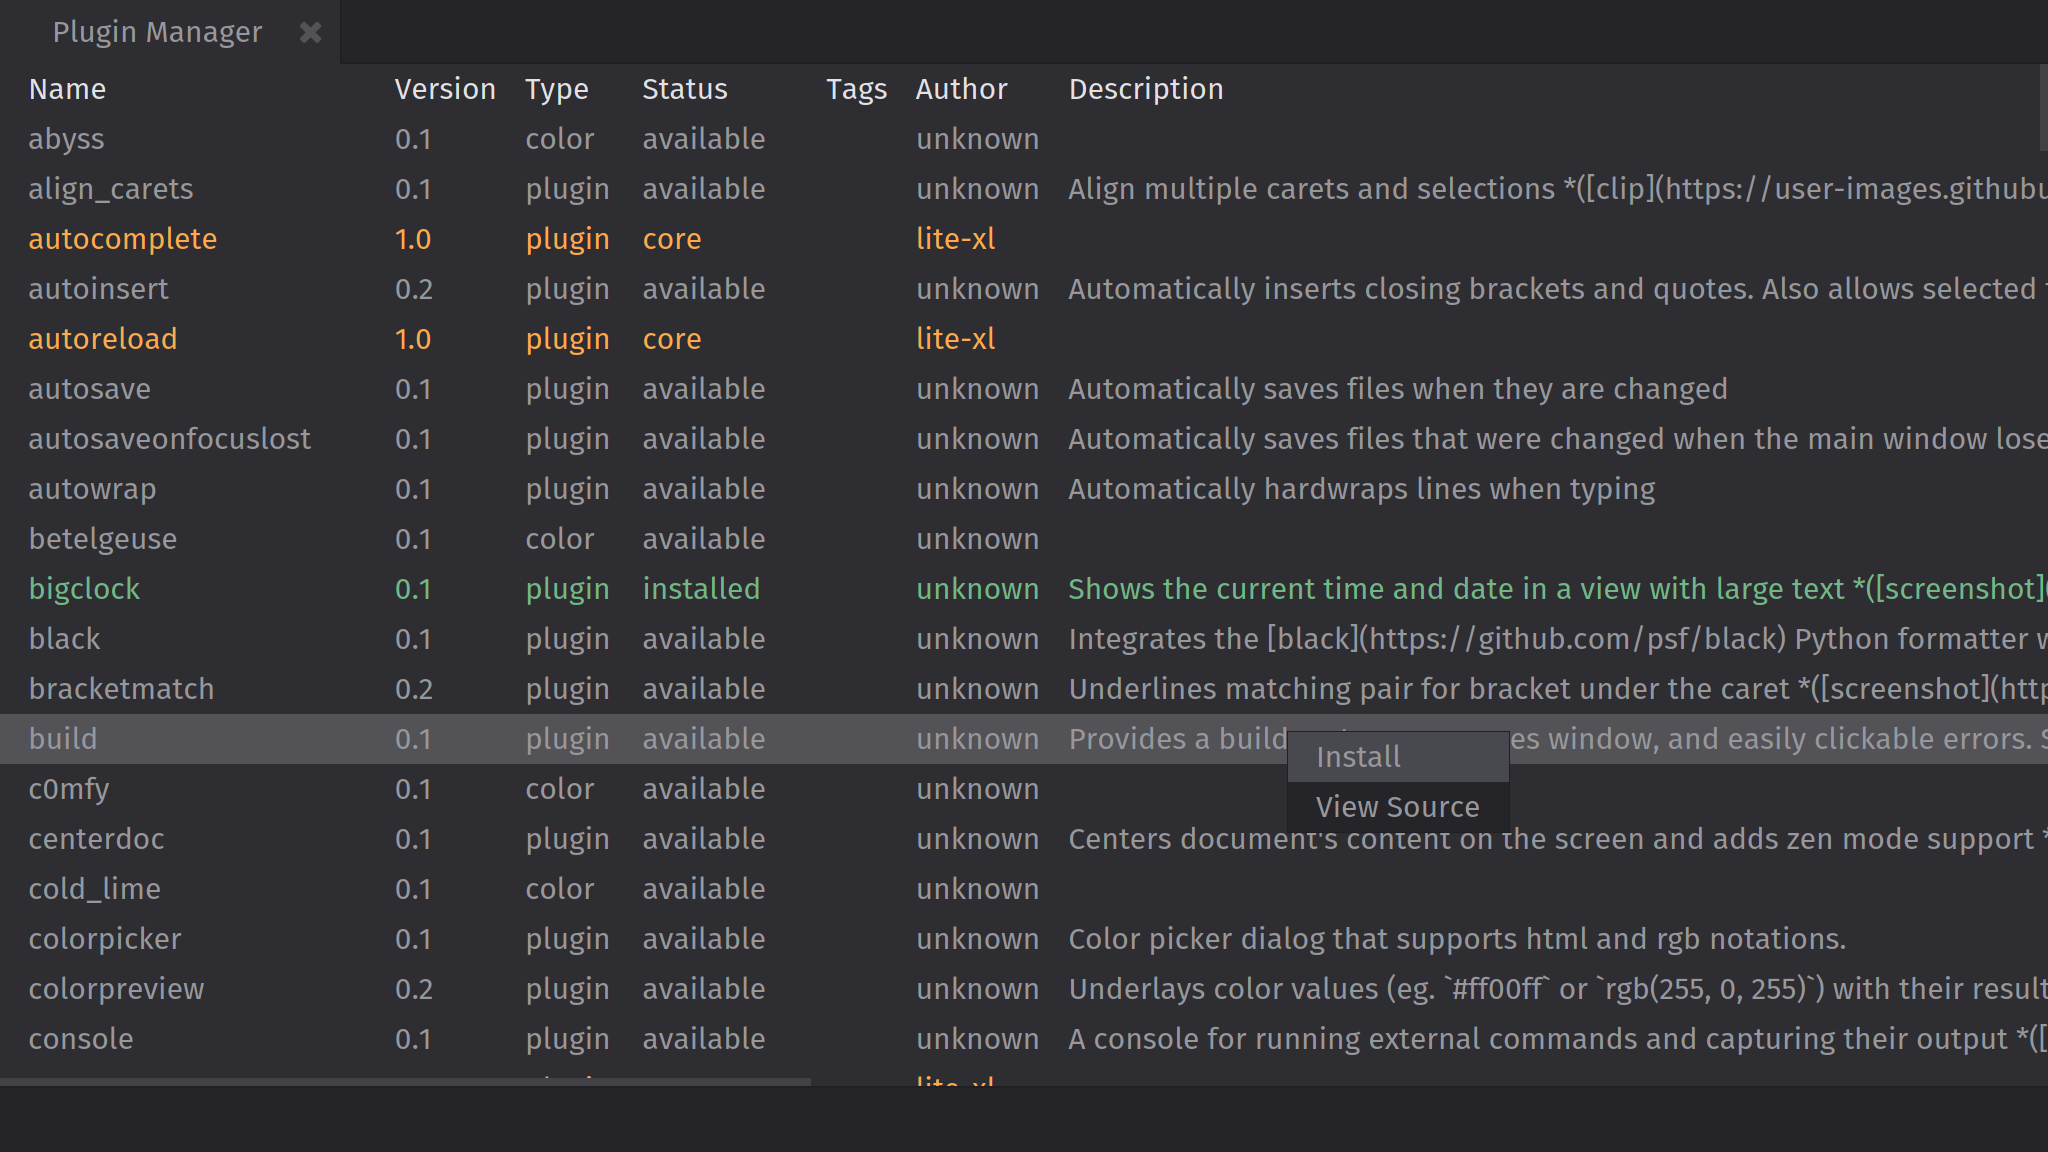Click version 0.2 of colorpreview
2048x1152 pixels.
coord(414,989)
